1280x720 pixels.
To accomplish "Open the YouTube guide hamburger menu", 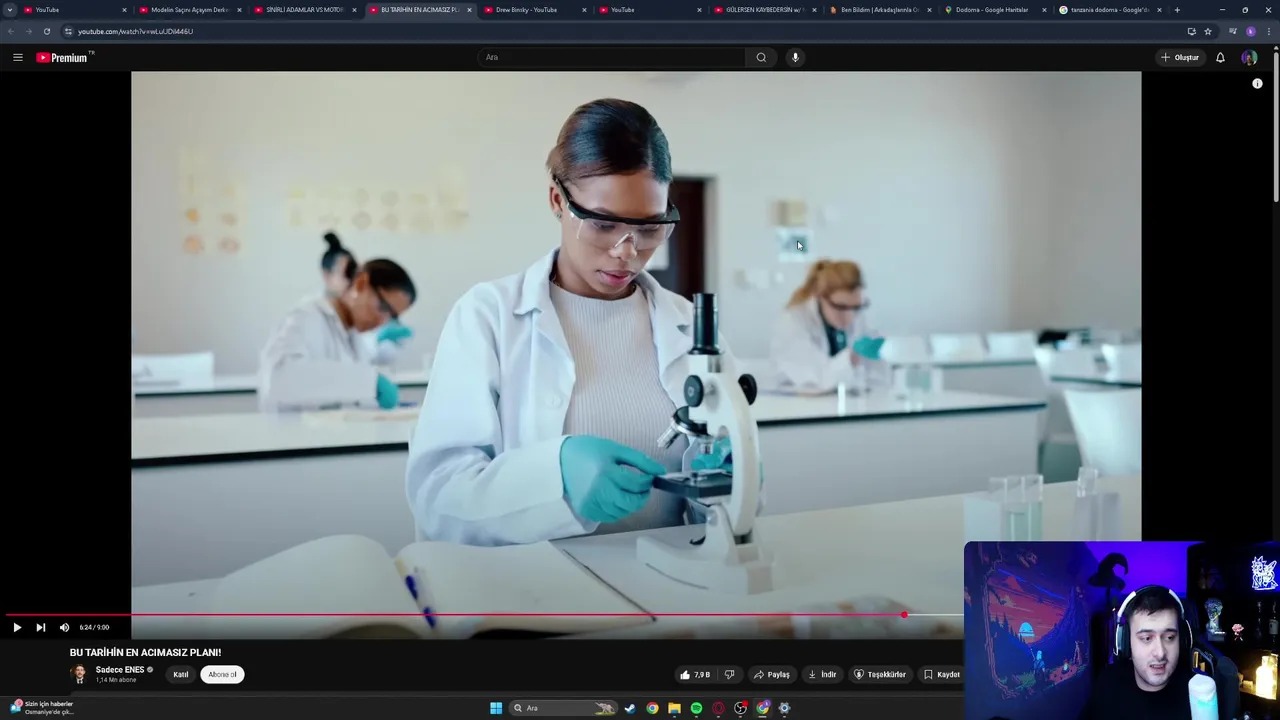I will (x=17, y=57).
